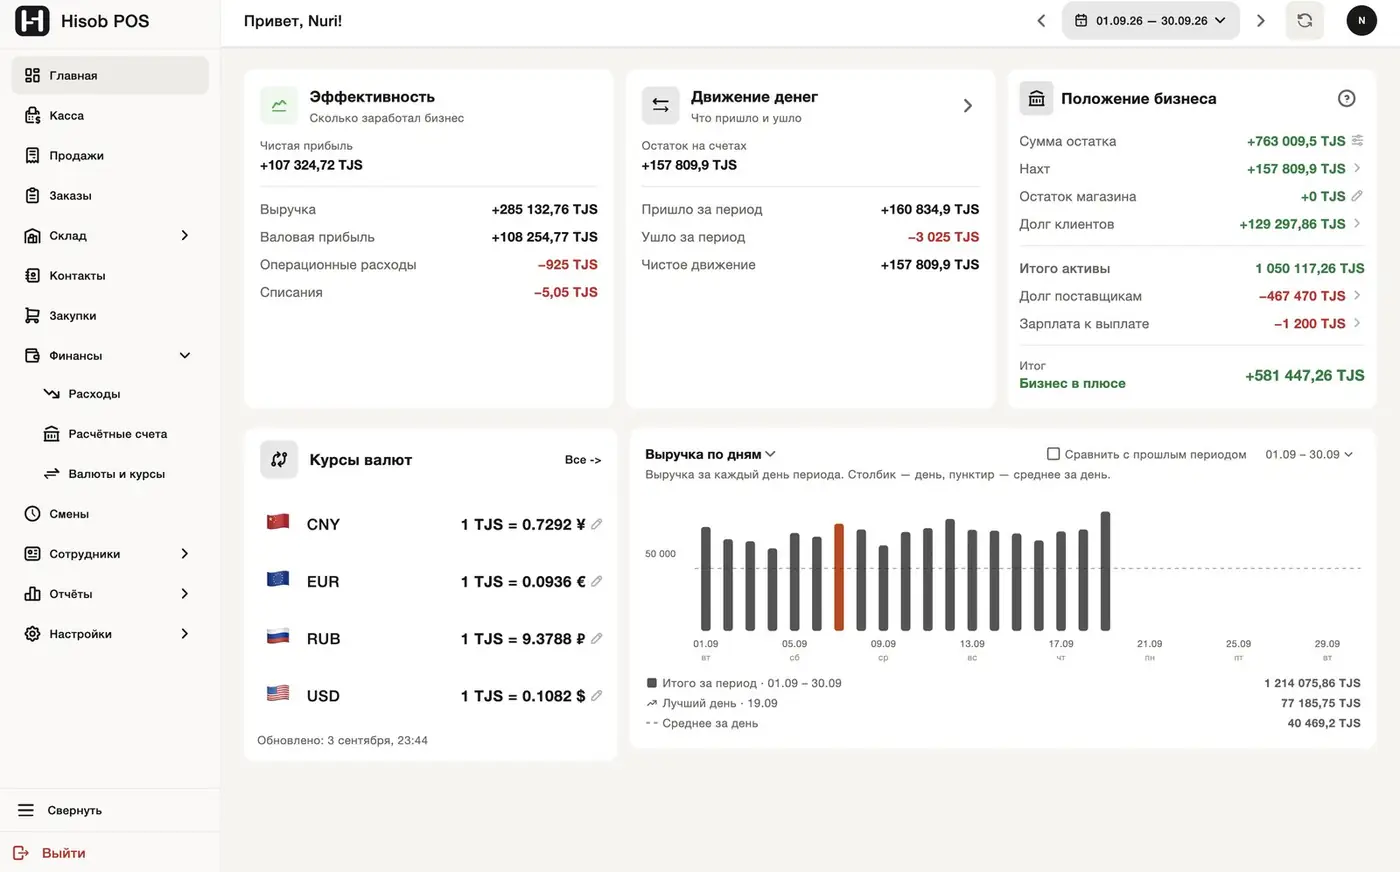Open the 01.09.26 — 30.09.26 date range picker
This screenshot has width=1400, height=872.
click(1150, 20)
